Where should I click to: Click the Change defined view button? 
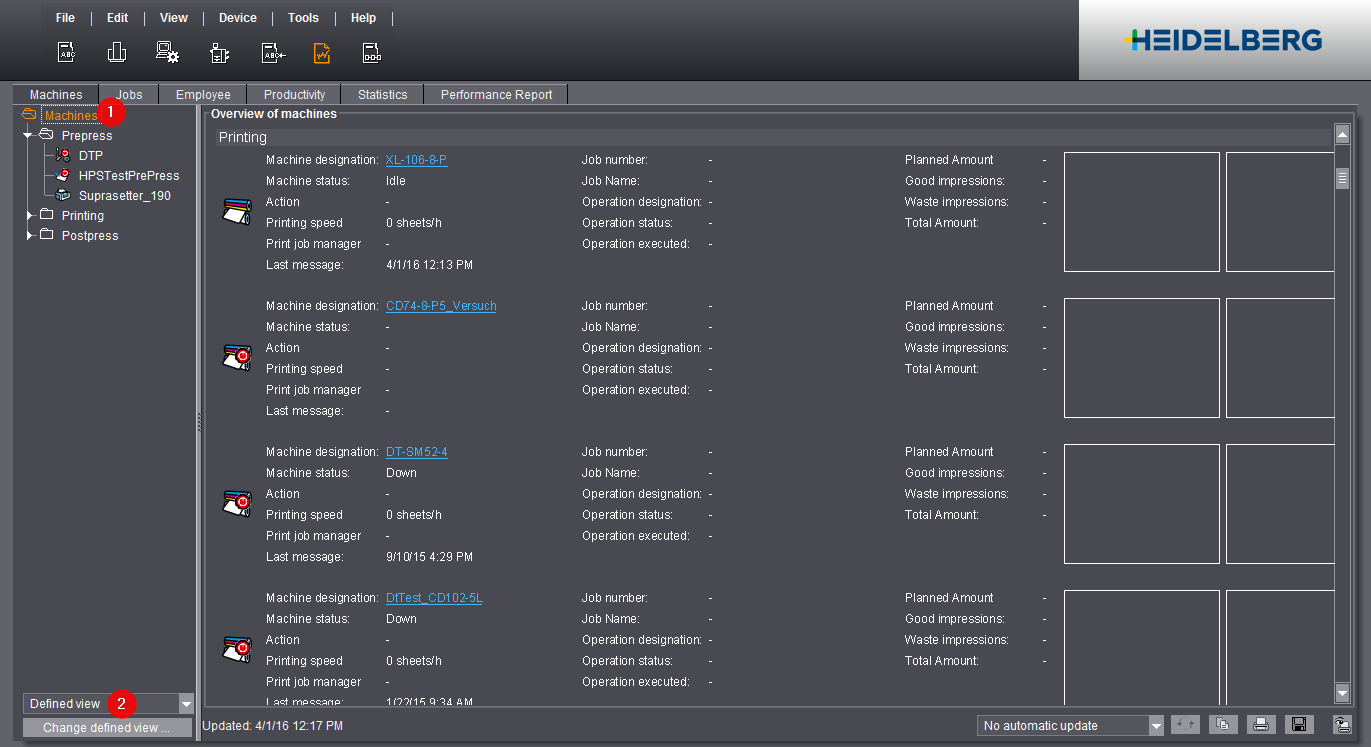click(107, 728)
